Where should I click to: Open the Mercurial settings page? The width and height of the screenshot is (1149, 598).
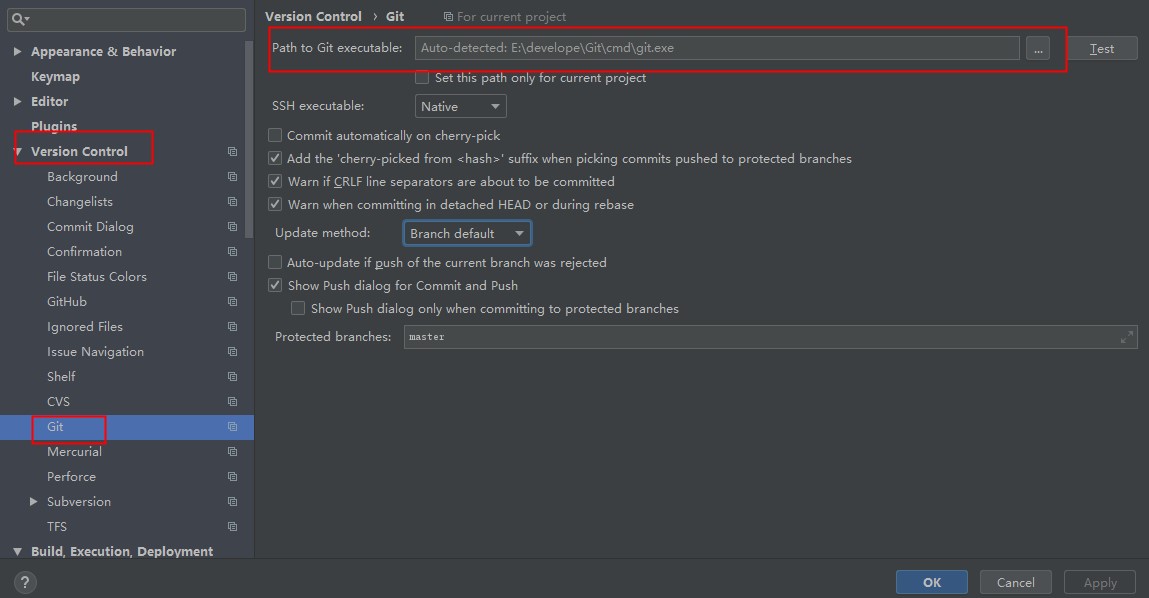coord(74,452)
